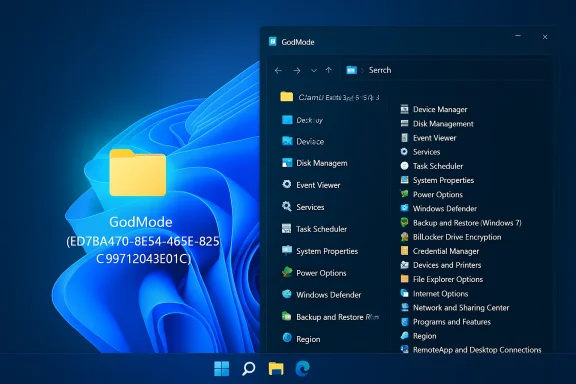Screen dimensions: 576x384
Task: Click the Windows Defender icon in right list
Action: click(x=404, y=208)
